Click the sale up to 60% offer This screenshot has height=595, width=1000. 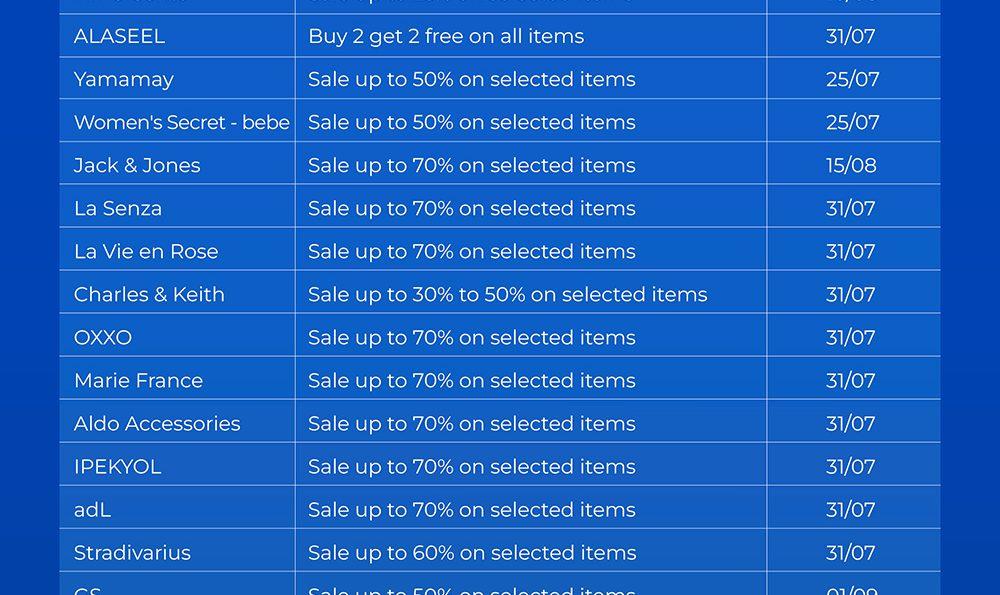[471, 553]
